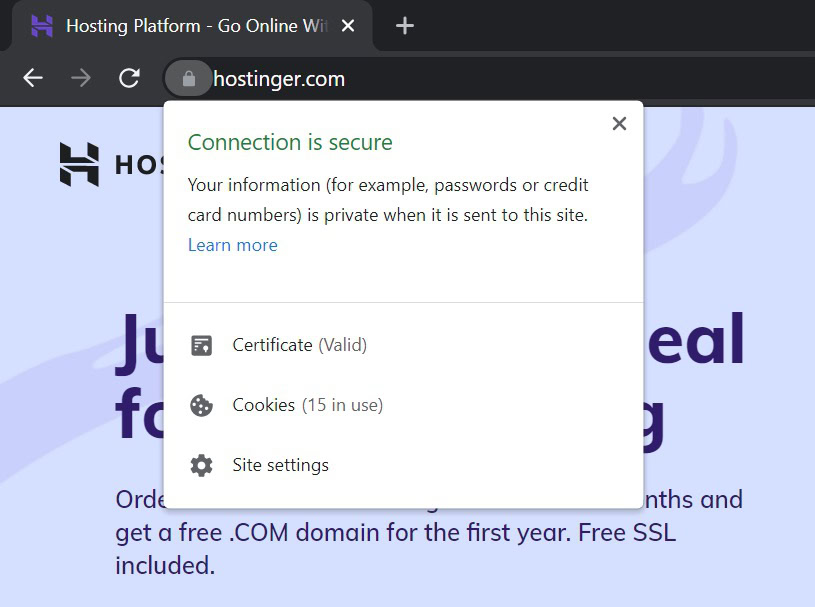The height and width of the screenshot is (607, 815).
Task: Select the Certificate icon in popup
Action: tap(201, 344)
